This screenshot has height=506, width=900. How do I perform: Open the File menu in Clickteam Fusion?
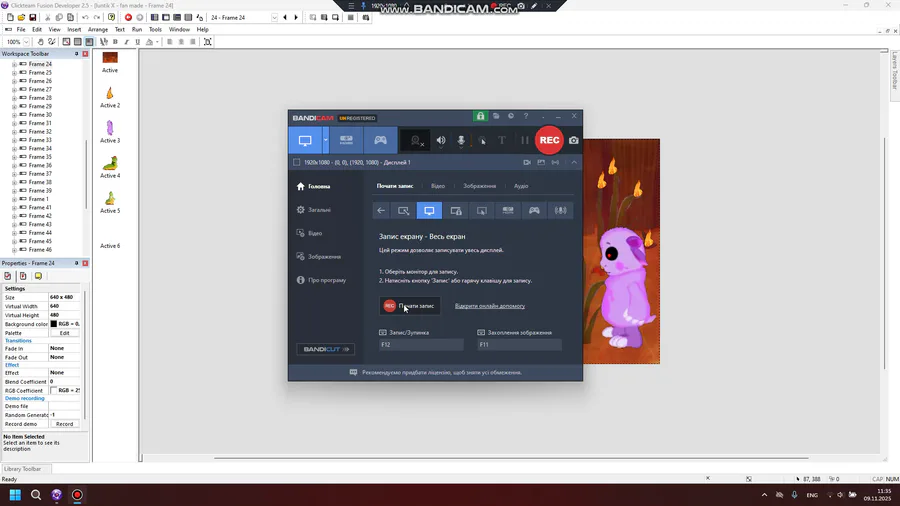[21, 29]
